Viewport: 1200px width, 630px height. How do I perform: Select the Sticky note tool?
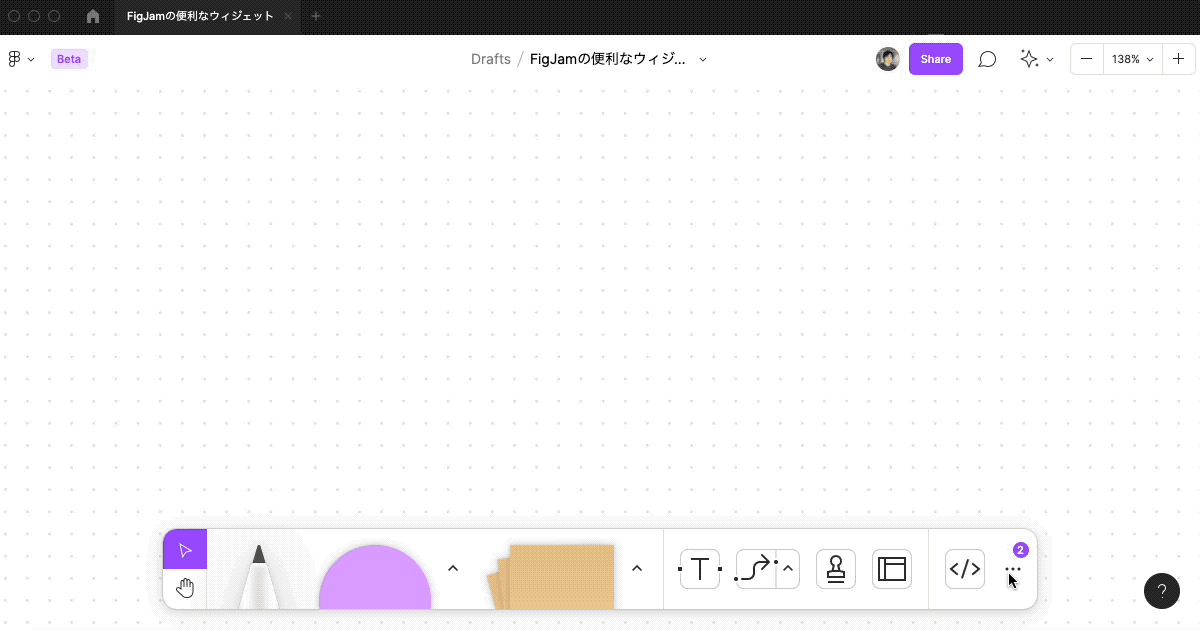click(x=555, y=580)
